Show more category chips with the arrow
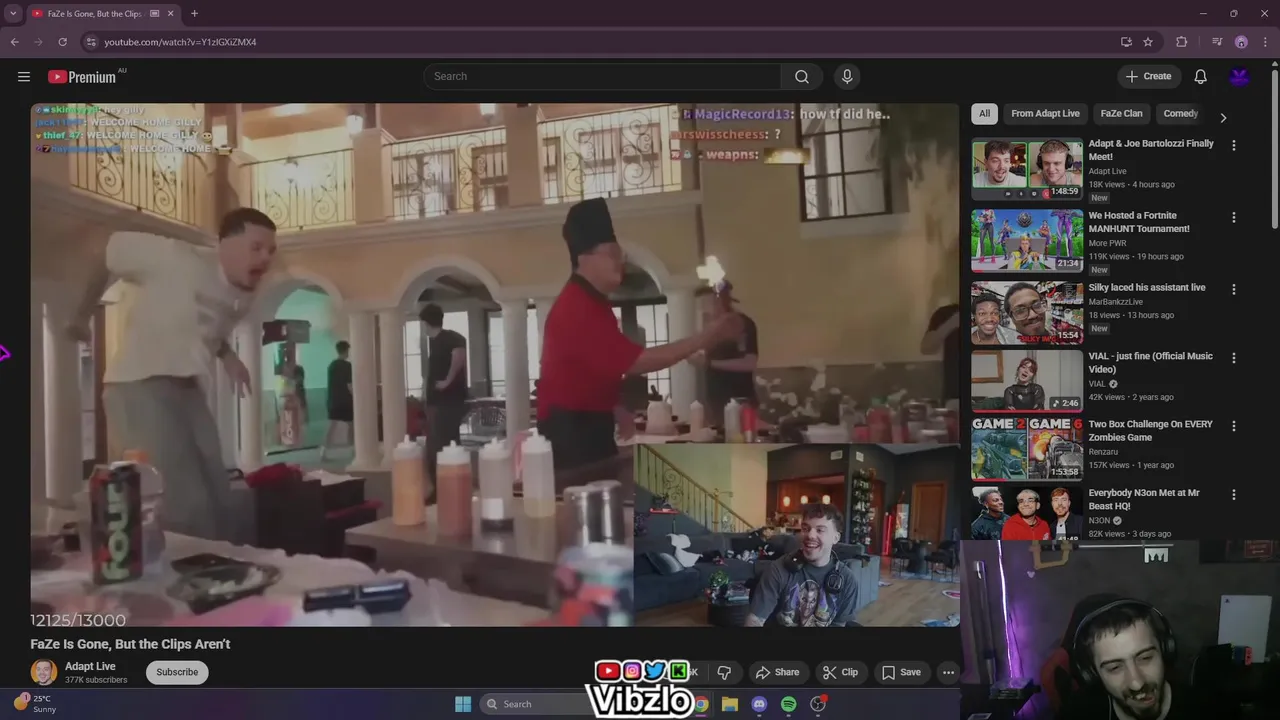1280x720 pixels. point(1223,117)
